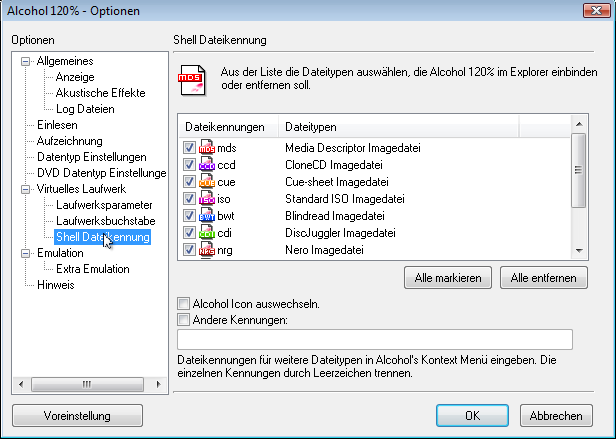The height and width of the screenshot is (439, 616).
Task: Click the mds file type icon
Action: pos(207,148)
